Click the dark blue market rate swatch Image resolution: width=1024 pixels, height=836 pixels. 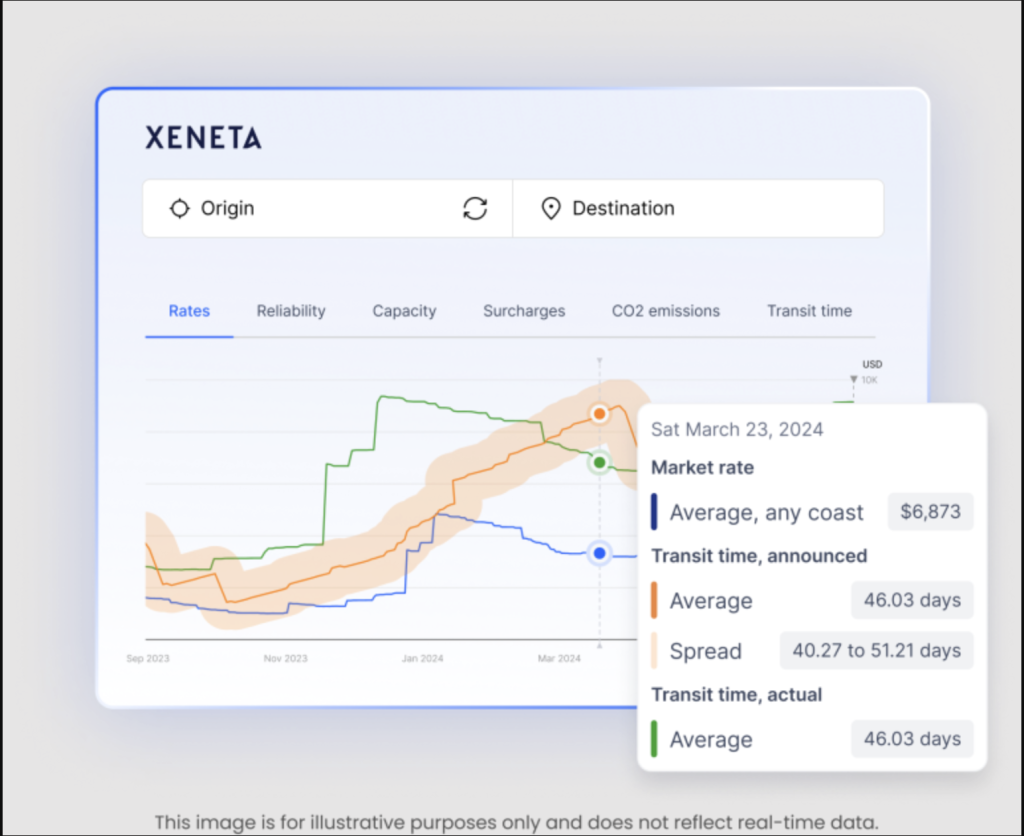654,511
